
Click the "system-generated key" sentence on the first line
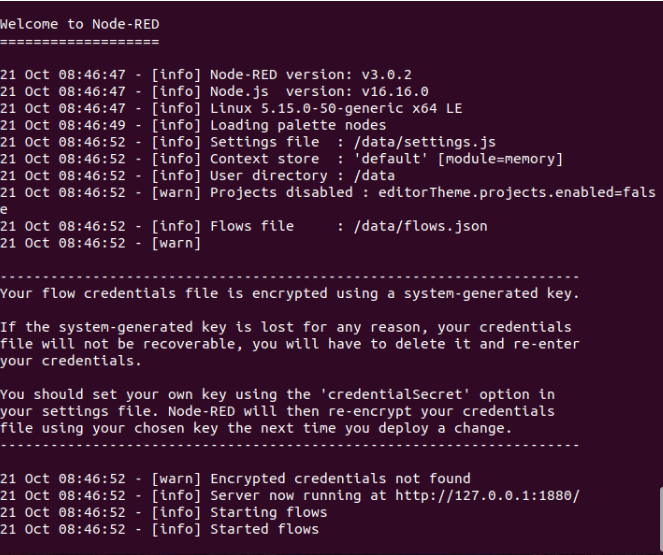[x=290, y=293]
